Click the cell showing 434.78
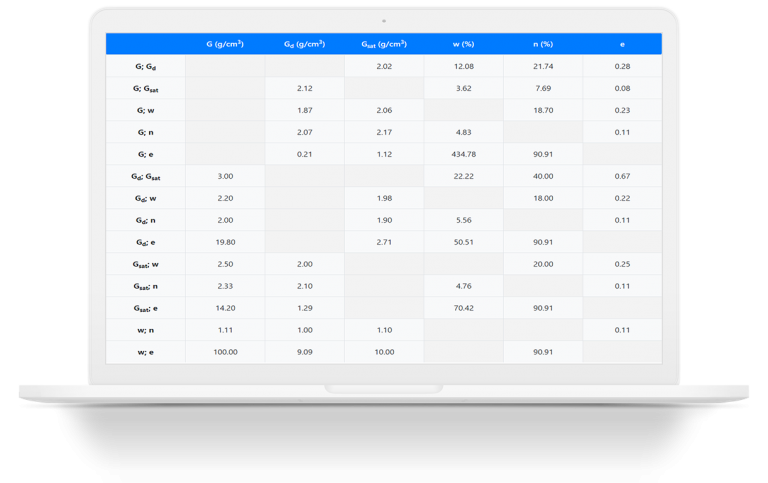The image size is (768, 483). pyautogui.click(x=463, y=154)
